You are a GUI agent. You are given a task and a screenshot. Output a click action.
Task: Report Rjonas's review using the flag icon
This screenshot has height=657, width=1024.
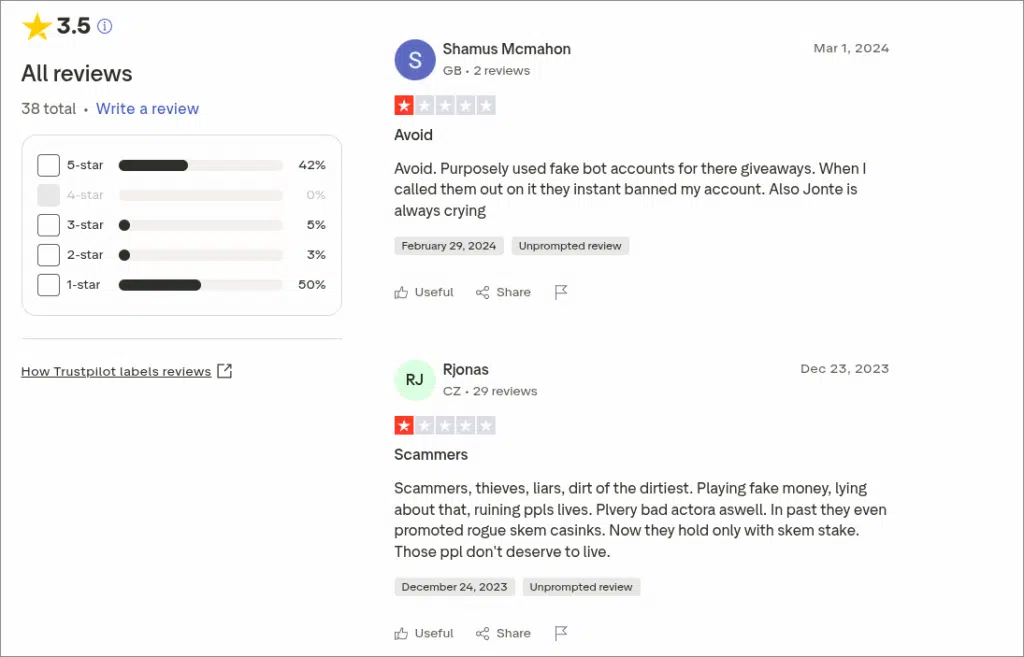[561, 632]
